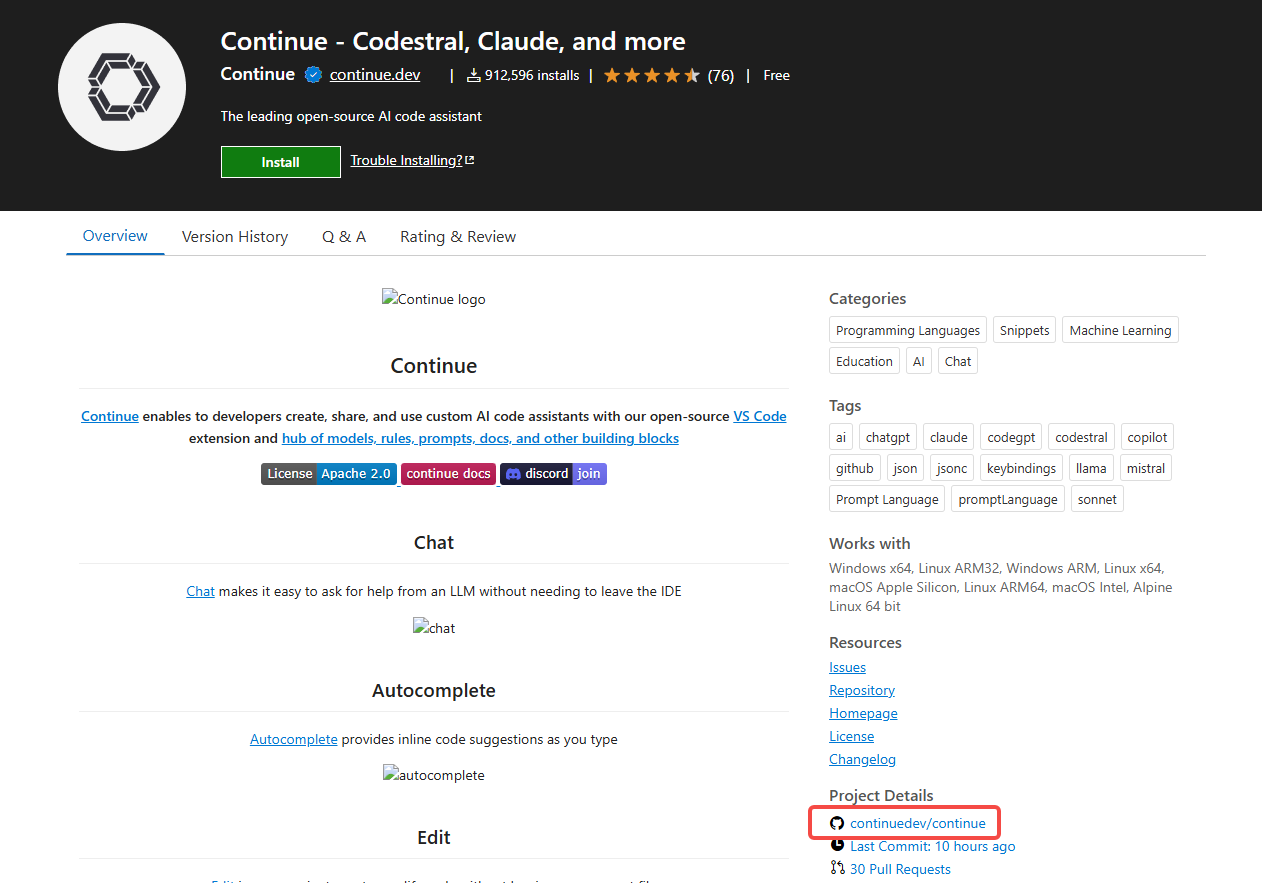
Task: Open the 30 Pull Requests link
Action: coord(900,870)
